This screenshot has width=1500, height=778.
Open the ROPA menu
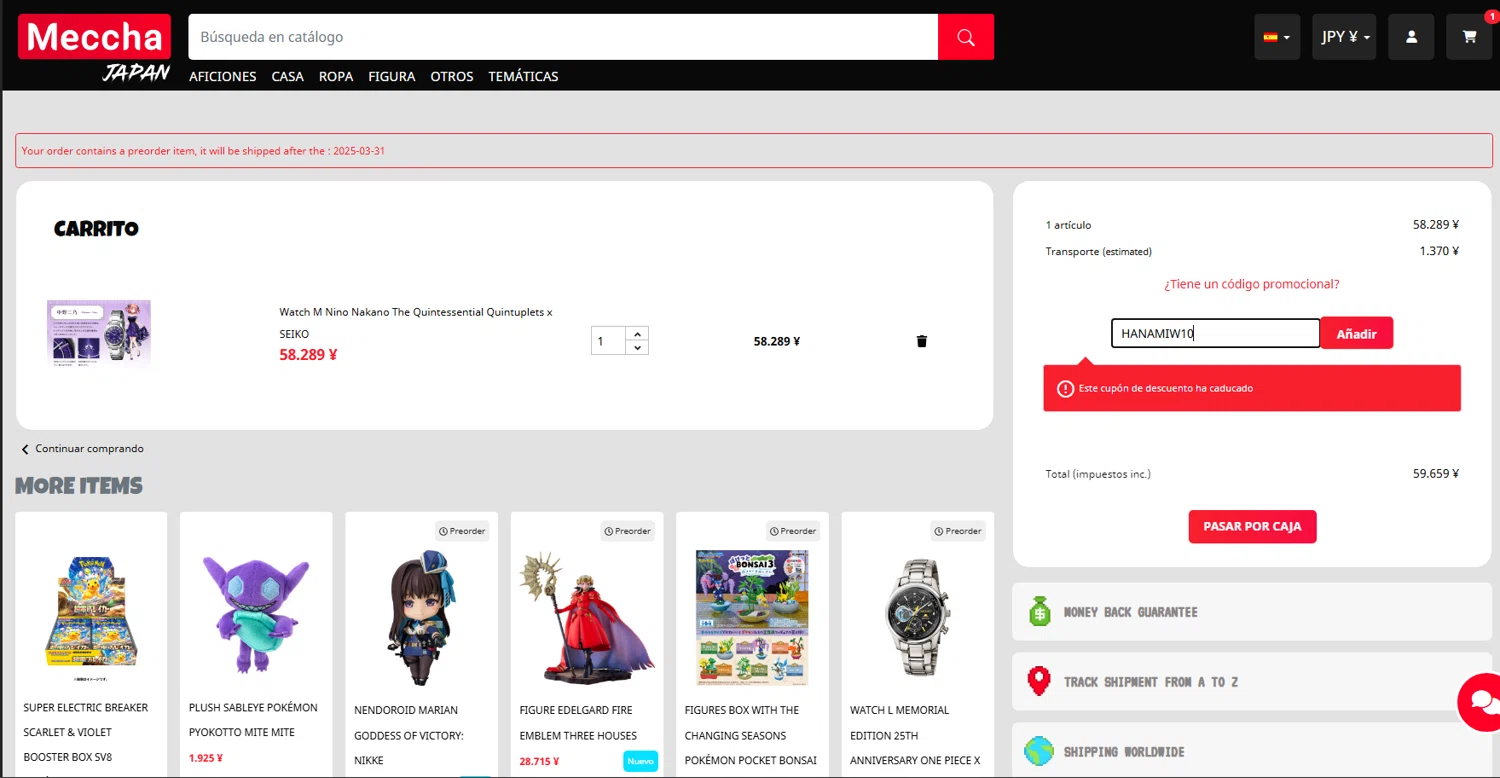(x=336, y=76)
